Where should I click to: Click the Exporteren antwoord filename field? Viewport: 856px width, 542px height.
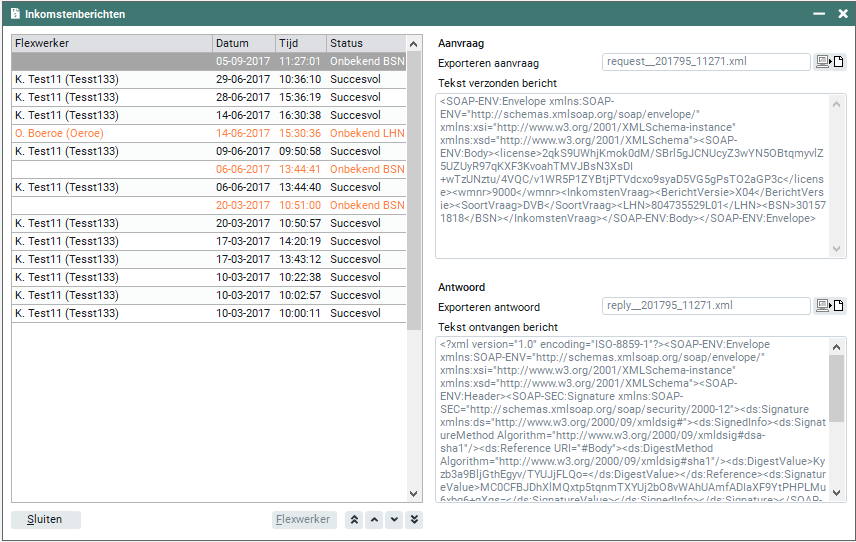[x=706, y=306]
